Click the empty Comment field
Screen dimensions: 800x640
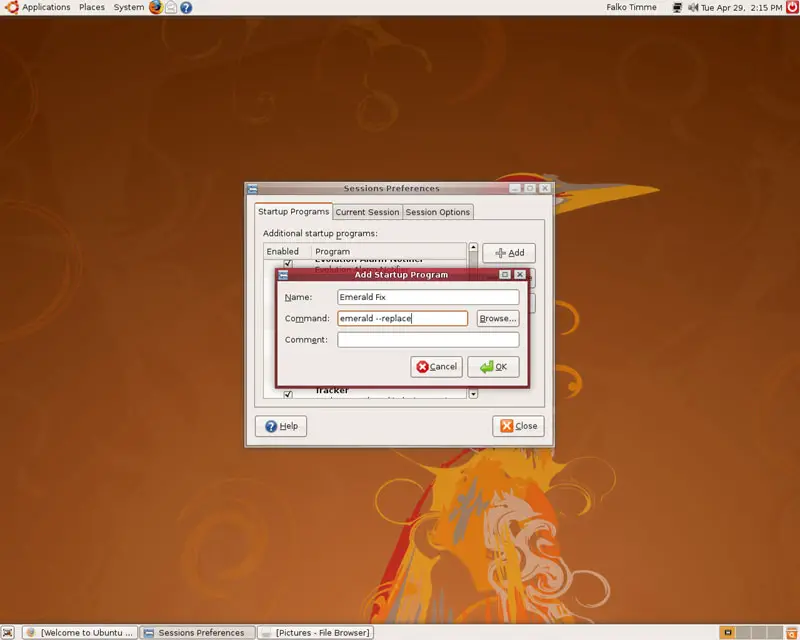(428, 340)
